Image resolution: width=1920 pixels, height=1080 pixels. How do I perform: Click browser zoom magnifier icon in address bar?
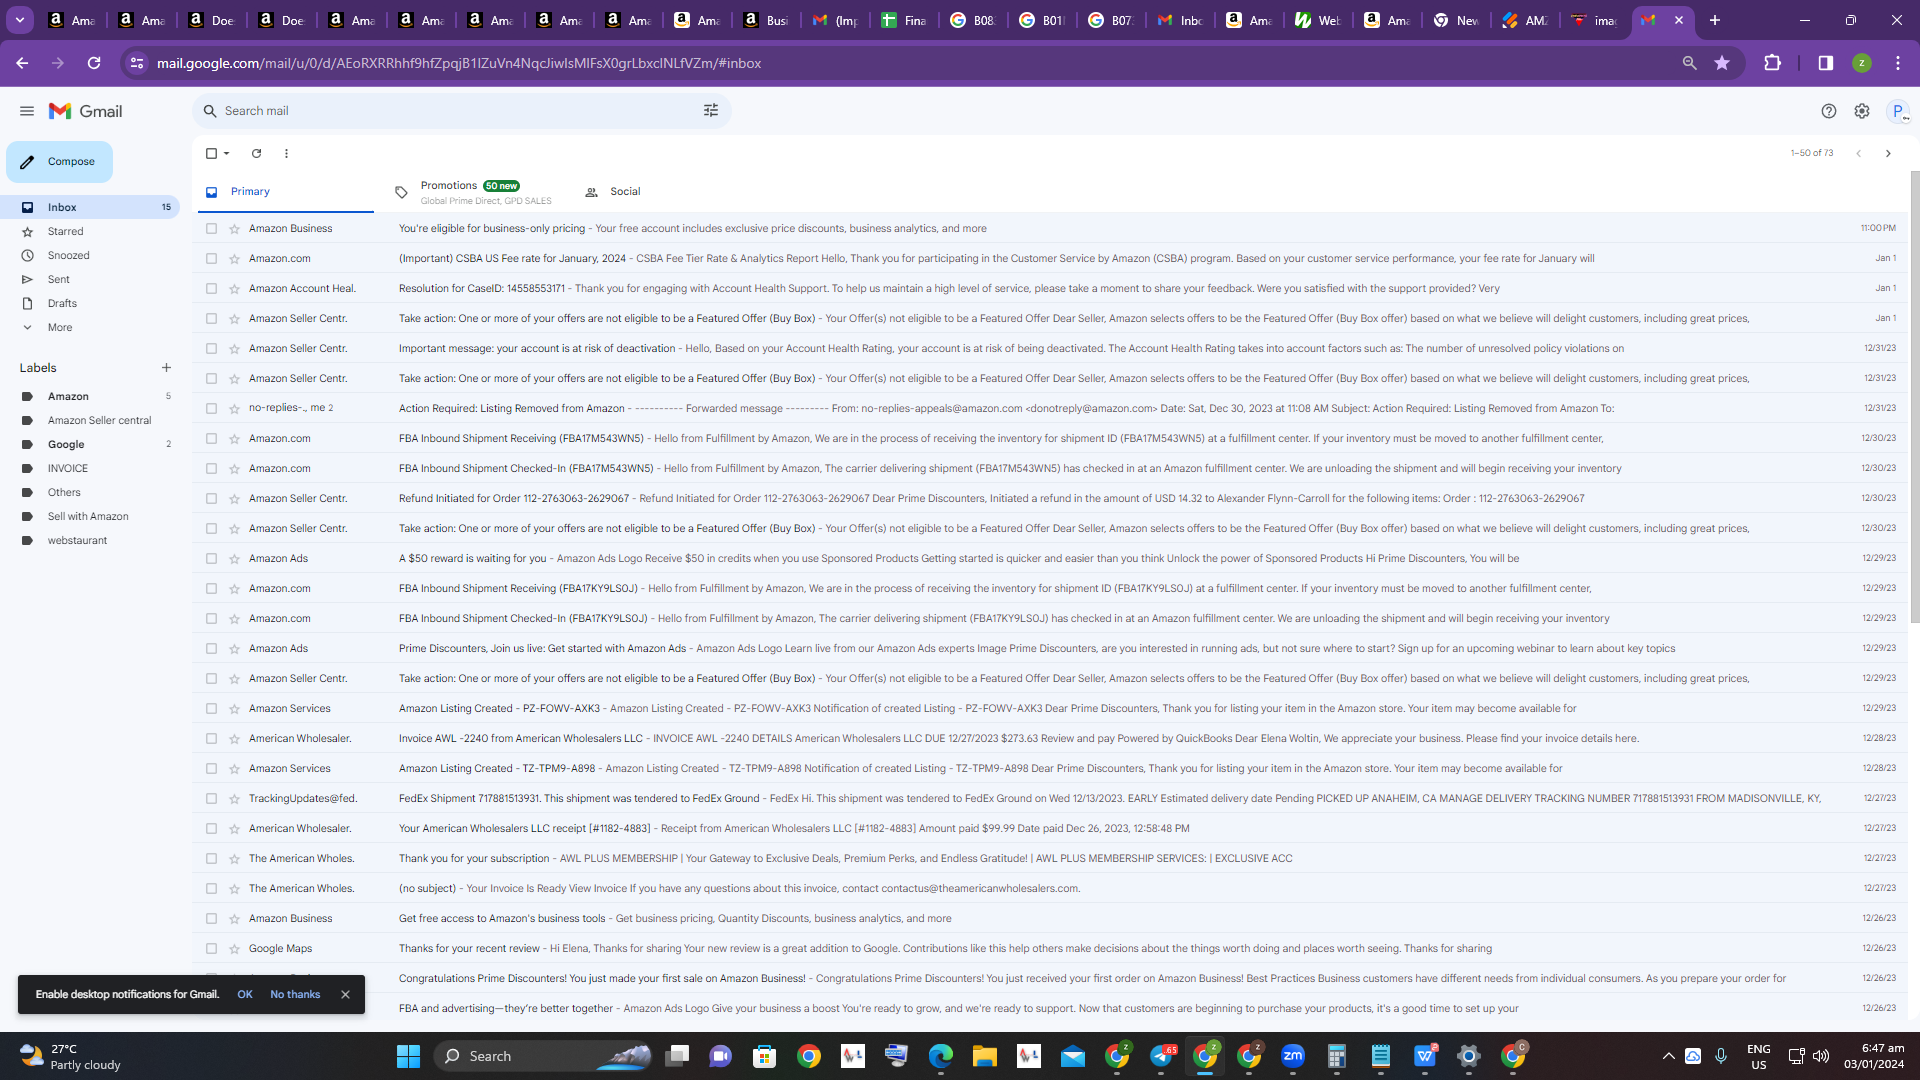pyautogui.click(x=1690, y=63)
